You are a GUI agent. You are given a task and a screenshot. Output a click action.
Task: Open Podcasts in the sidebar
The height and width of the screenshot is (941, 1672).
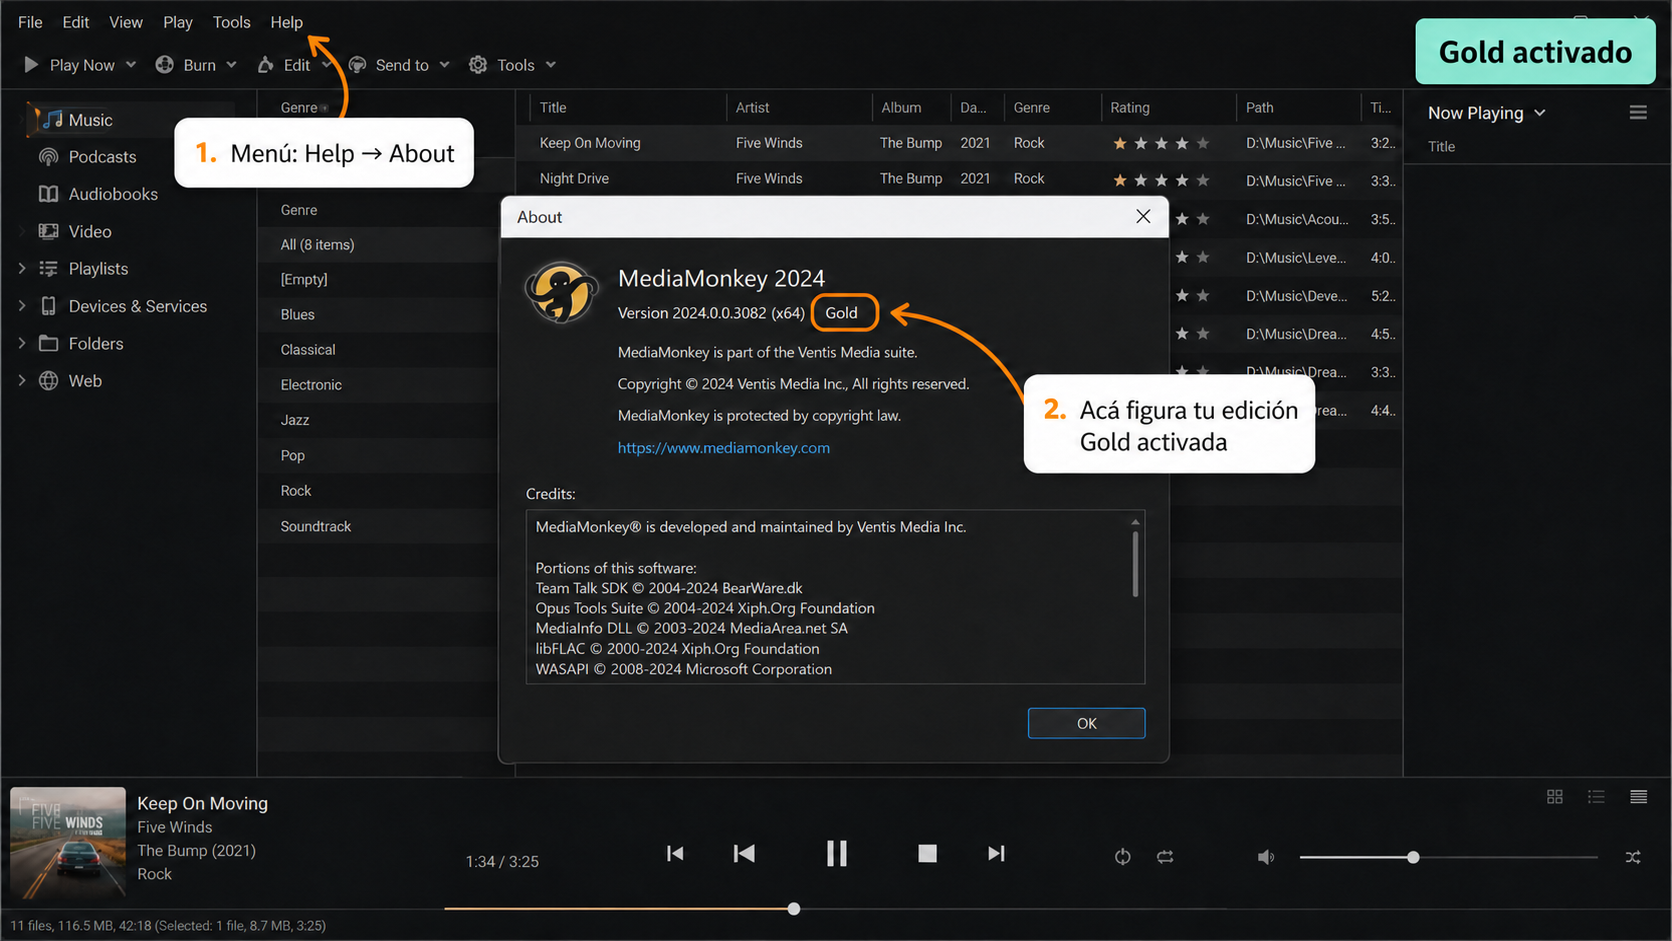pyautogui.click(x=102, y=157)
